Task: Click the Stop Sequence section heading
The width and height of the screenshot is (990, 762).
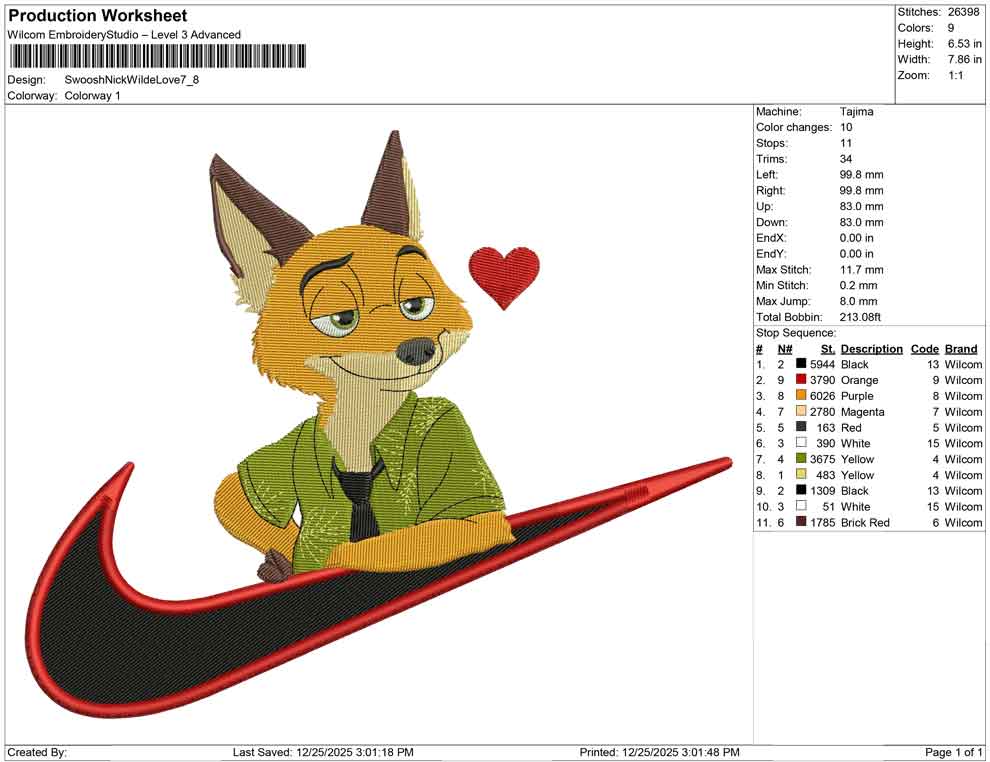Action: (794, 332)
